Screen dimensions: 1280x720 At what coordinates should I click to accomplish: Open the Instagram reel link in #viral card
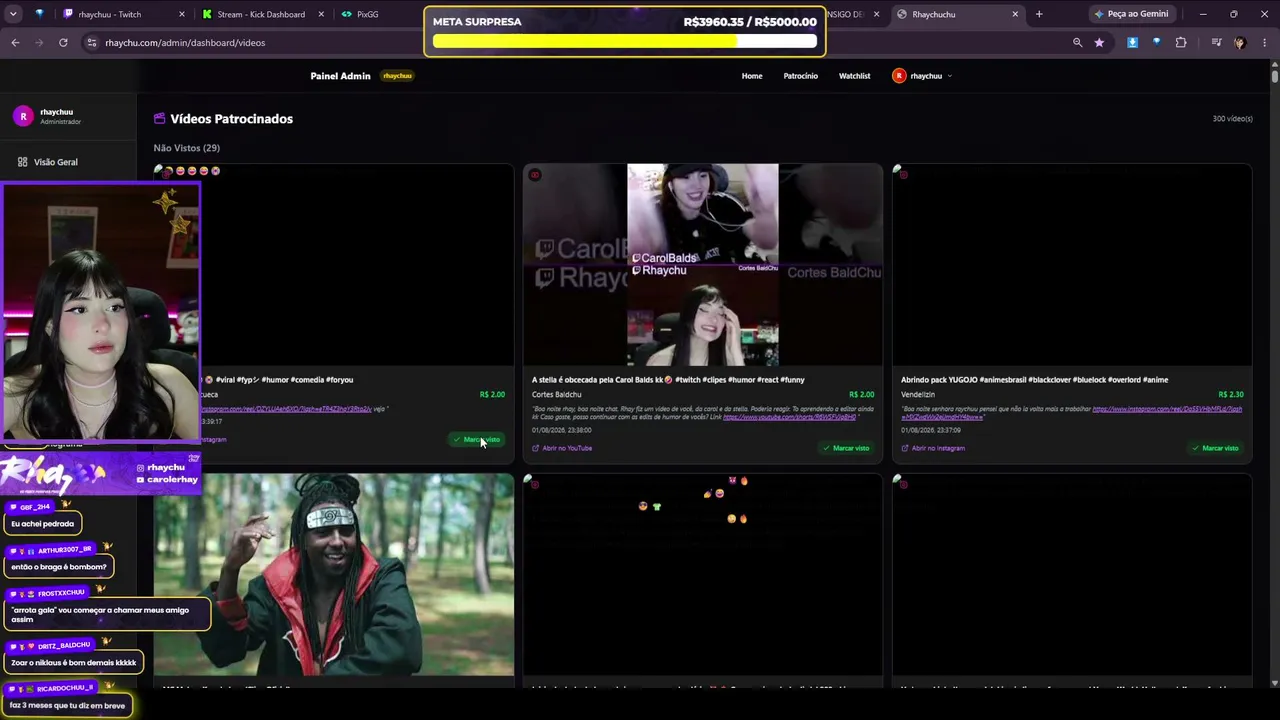pos(287,409)
